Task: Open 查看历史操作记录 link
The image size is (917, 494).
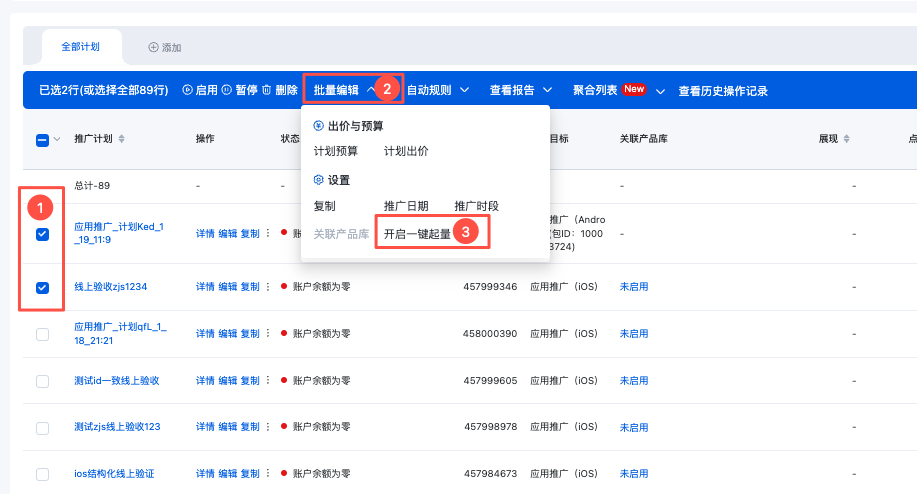Action: click(722, 91)
